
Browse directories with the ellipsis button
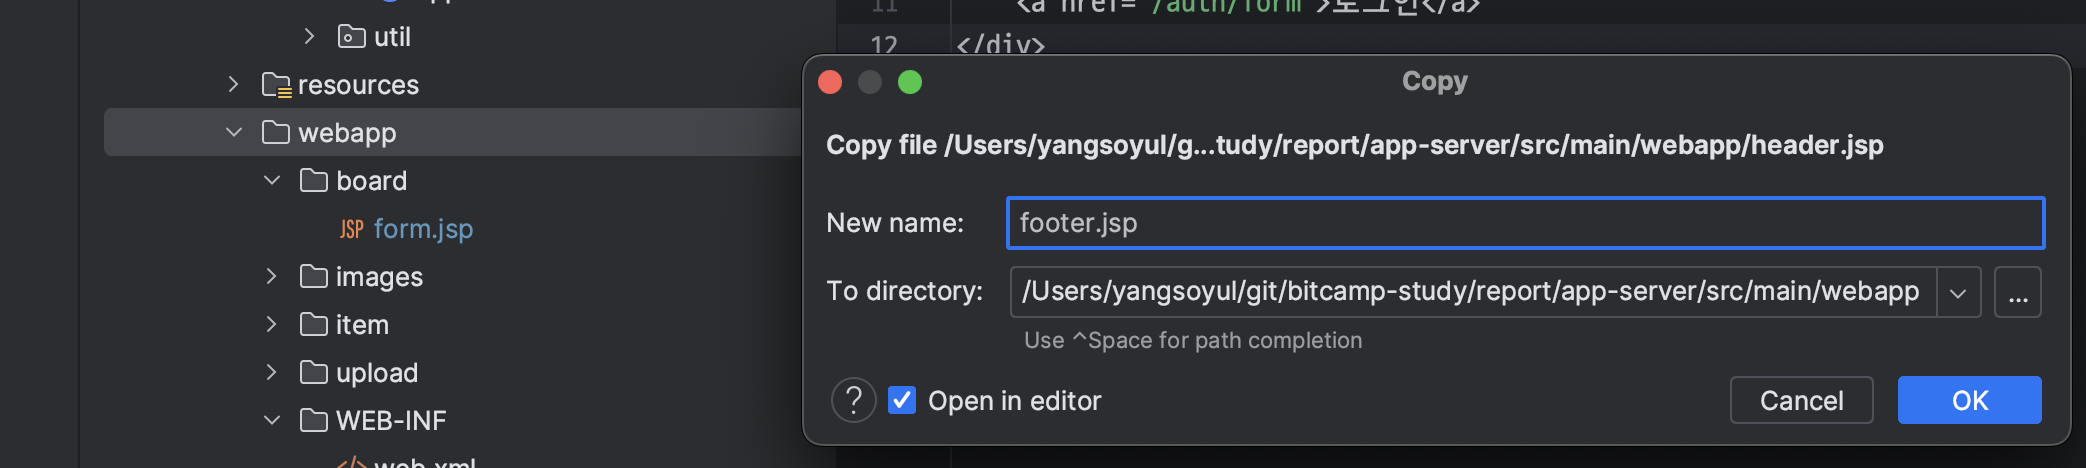click(2018, 292)
